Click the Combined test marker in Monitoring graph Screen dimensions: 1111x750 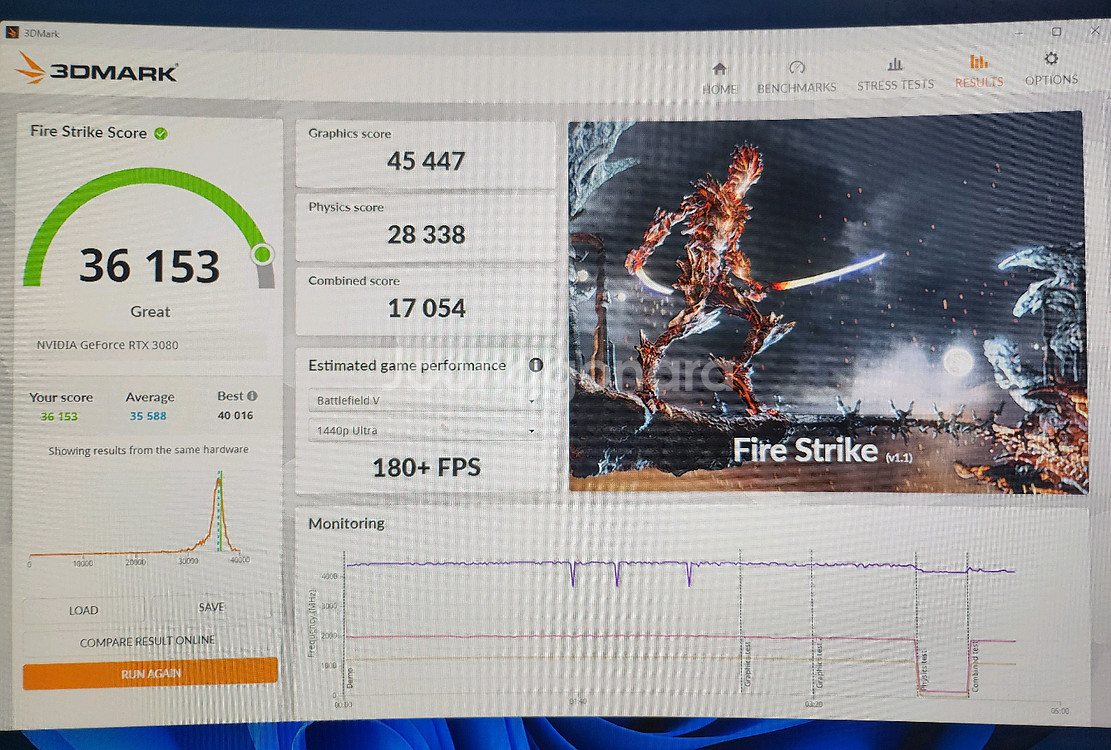(x=975, y=666)
